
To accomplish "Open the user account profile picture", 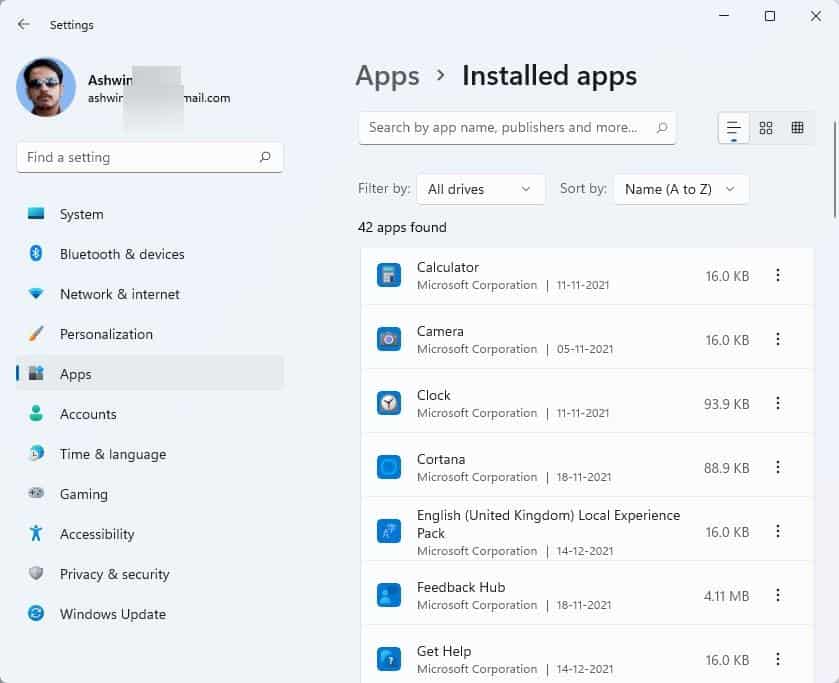I will coord(46,88).
